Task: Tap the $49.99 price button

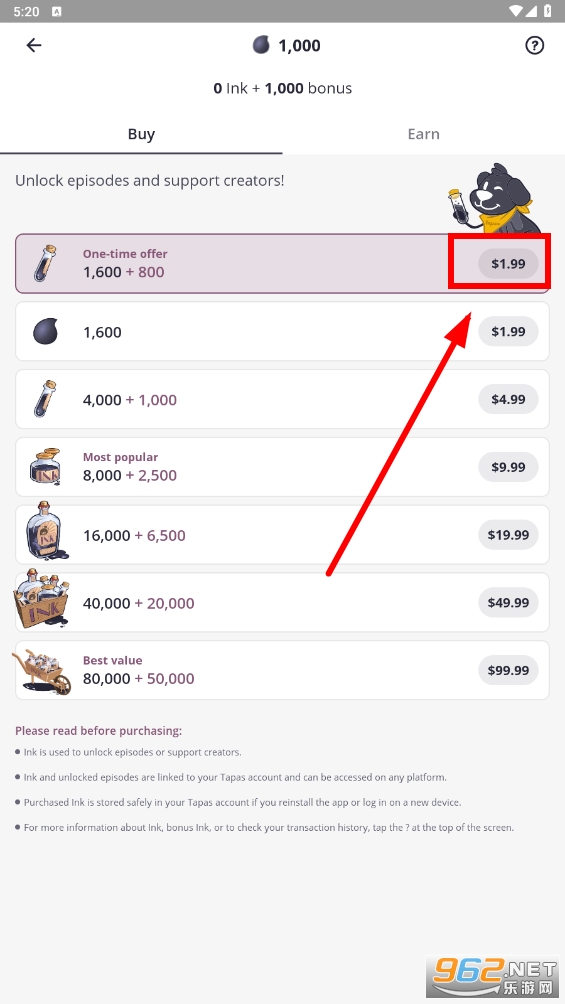Action: pyautogui.click(x=508, y=603)
